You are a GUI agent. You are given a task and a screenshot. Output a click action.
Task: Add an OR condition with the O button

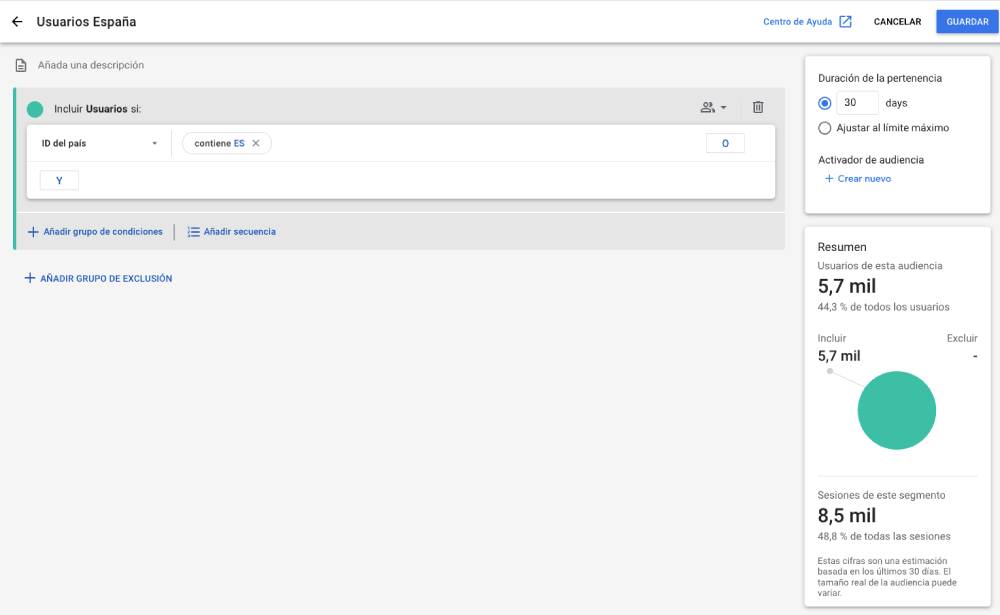coord(725,144)
